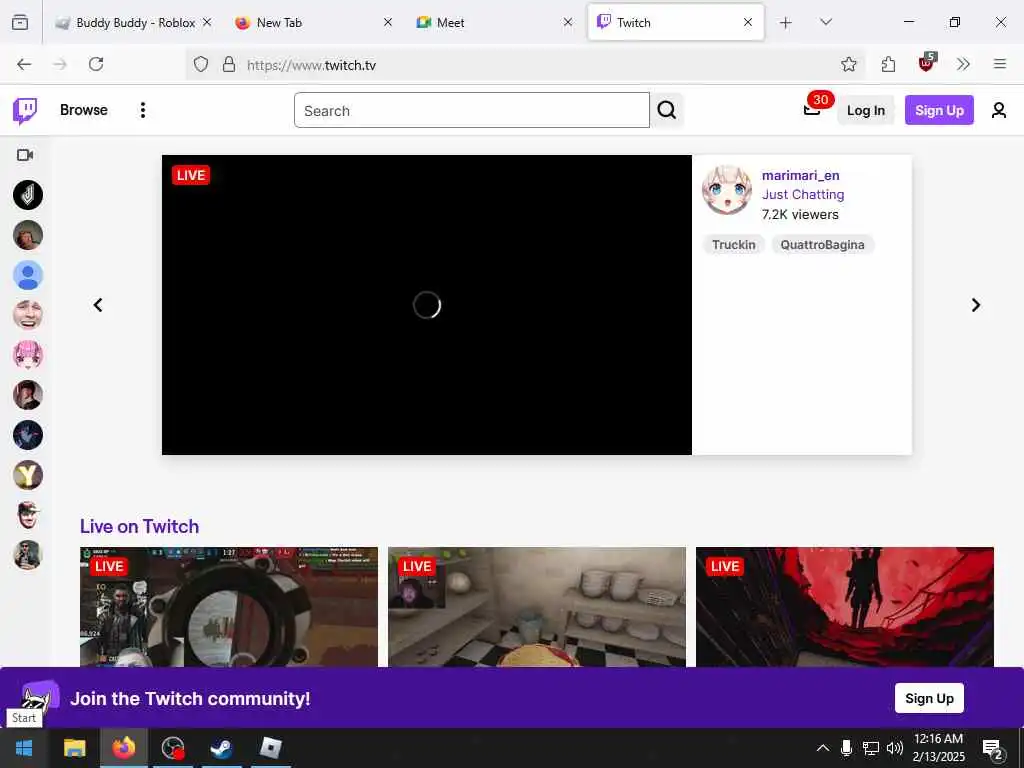1024x768 pixels.
Task: Click the tracking protection shield icon
Action: 201,64
